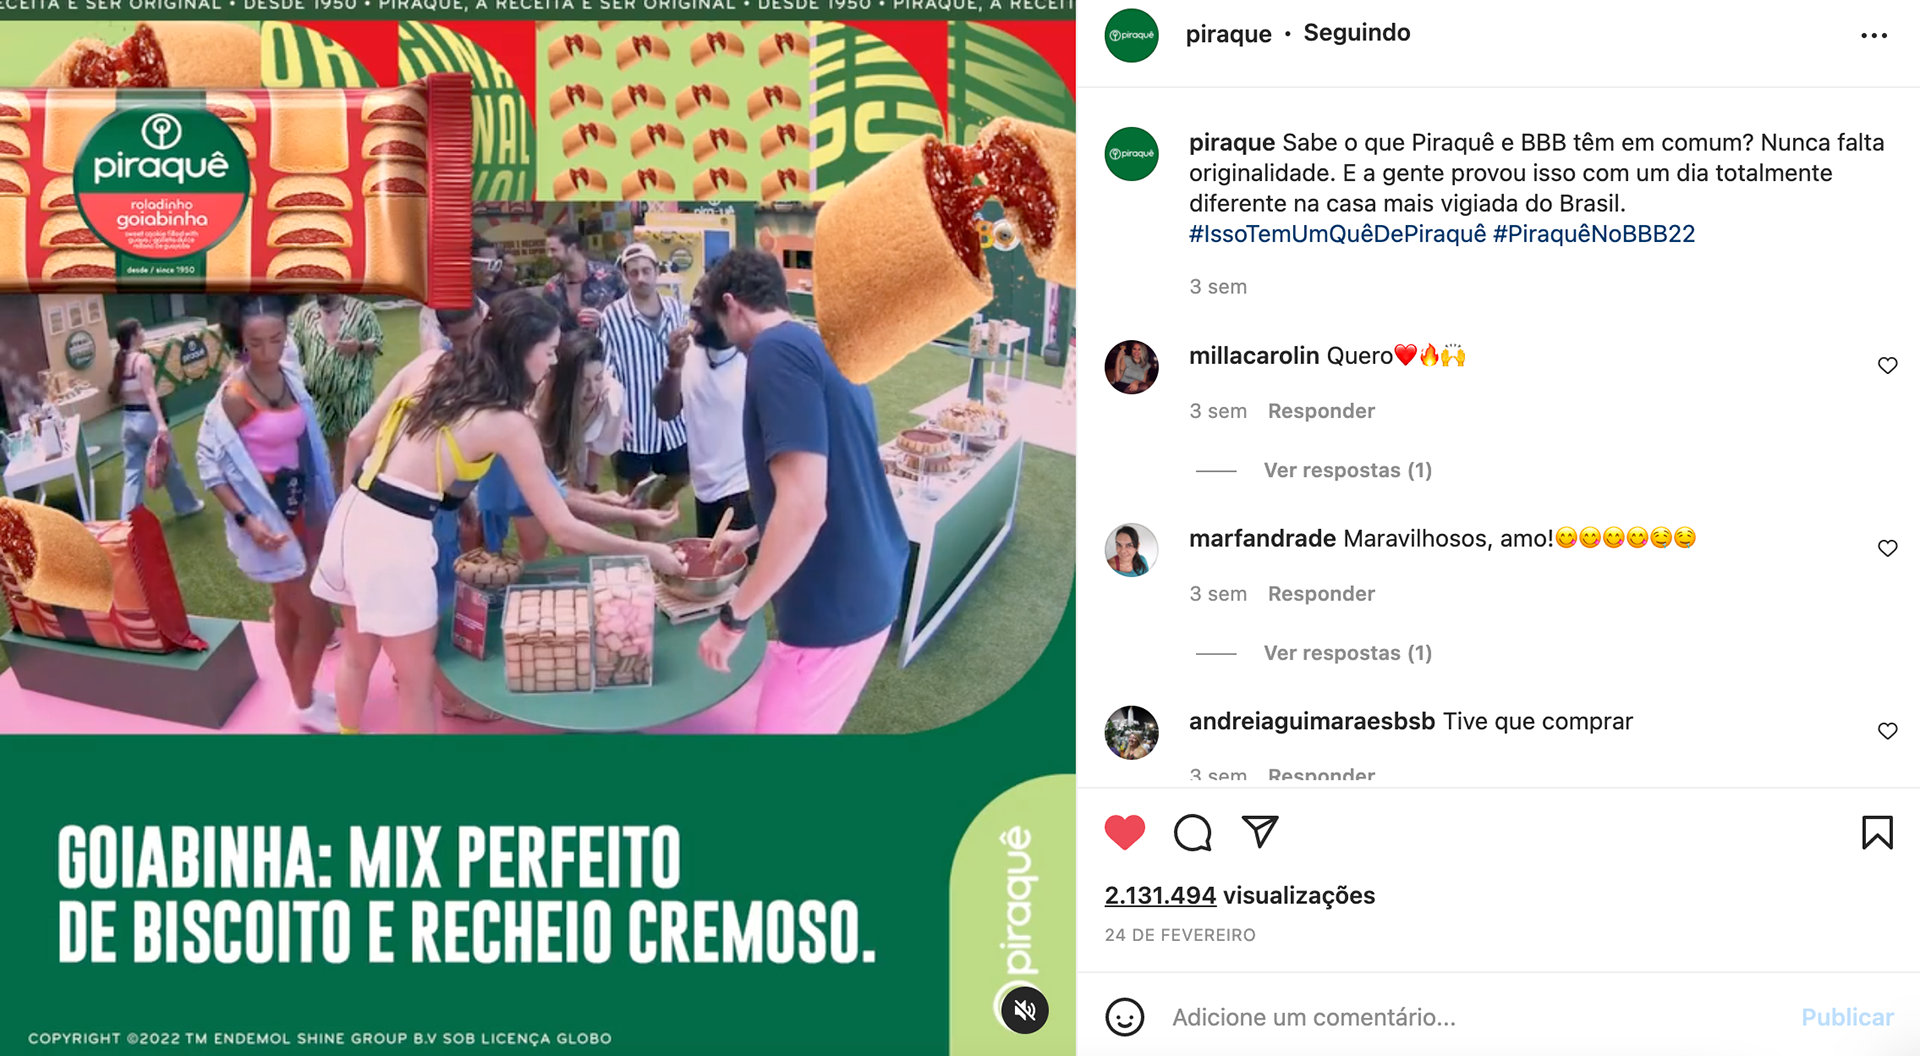
Task: Click the Seguindo follow status button
Action: click(x=1356, y=33)
